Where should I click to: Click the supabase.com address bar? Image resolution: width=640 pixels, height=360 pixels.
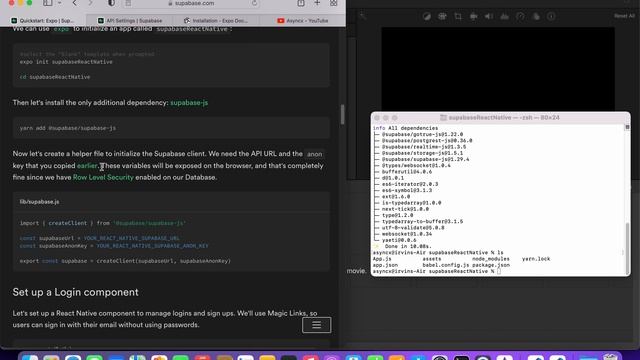tap(192, 3)
